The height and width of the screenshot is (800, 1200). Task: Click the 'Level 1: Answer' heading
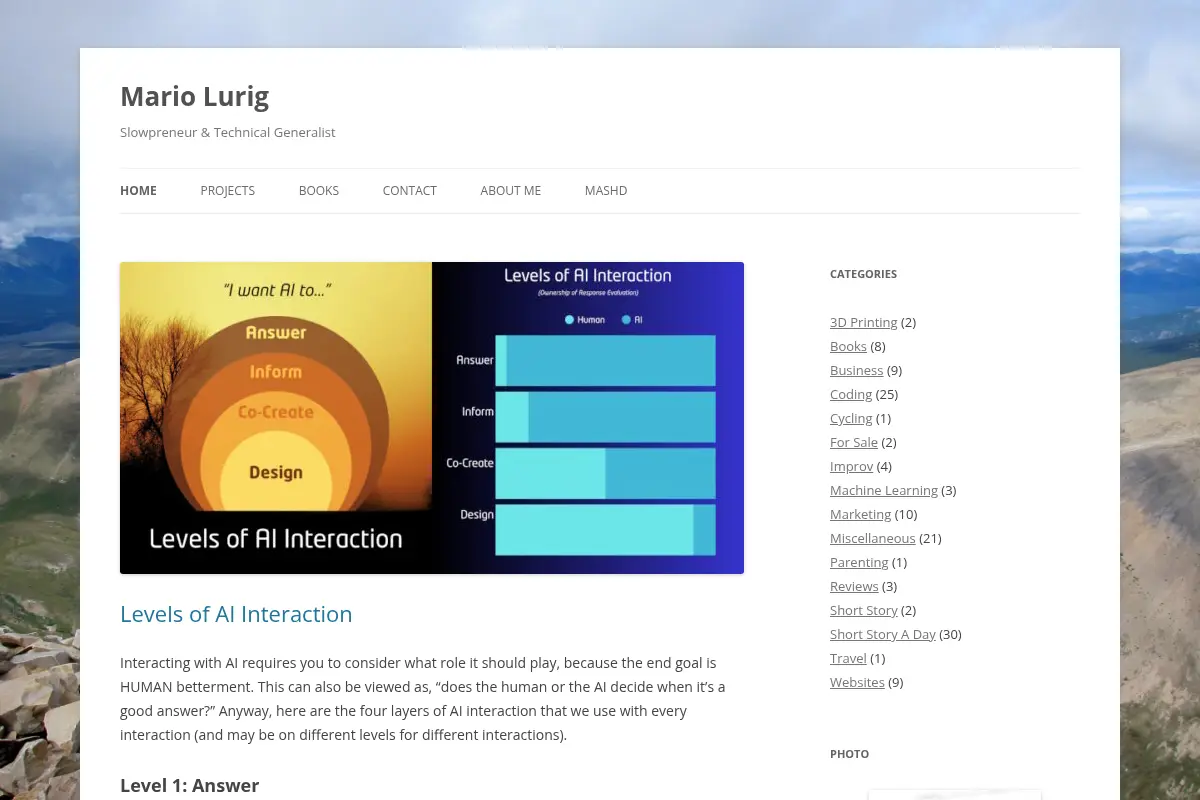click(x=189, y=785)
